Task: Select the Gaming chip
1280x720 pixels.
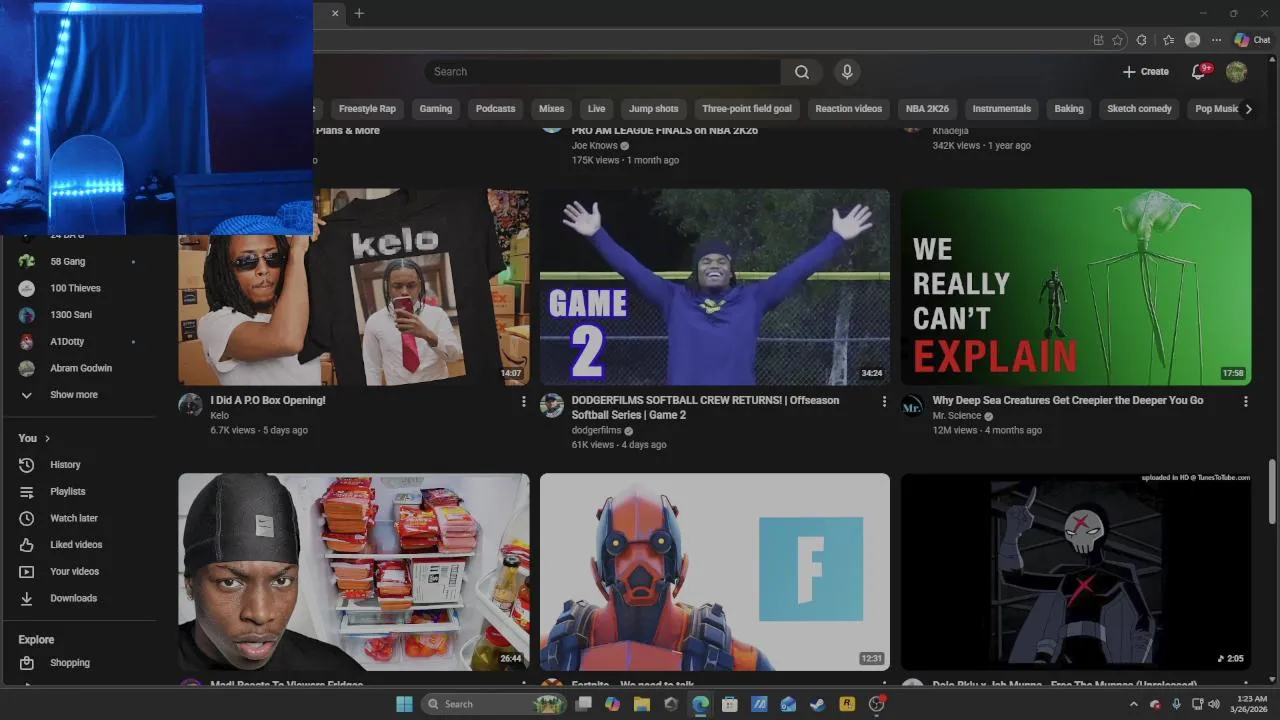Action: pyautogui.click(x=436, y=109)
